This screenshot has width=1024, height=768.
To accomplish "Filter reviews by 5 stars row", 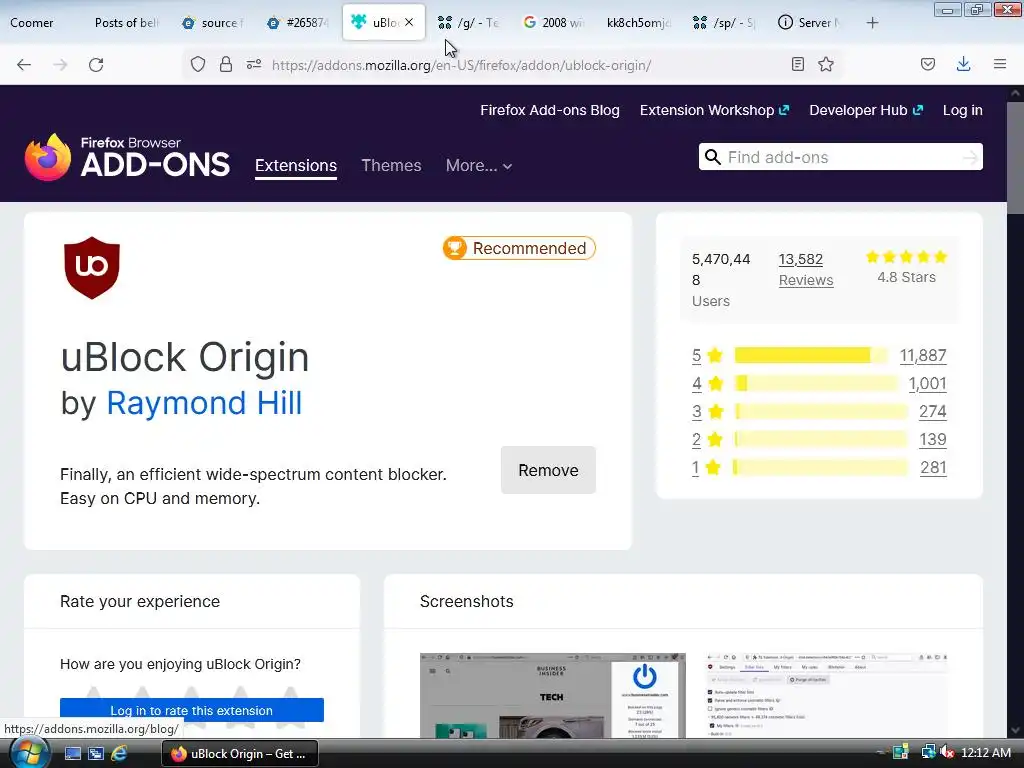I will coord(819,355).
